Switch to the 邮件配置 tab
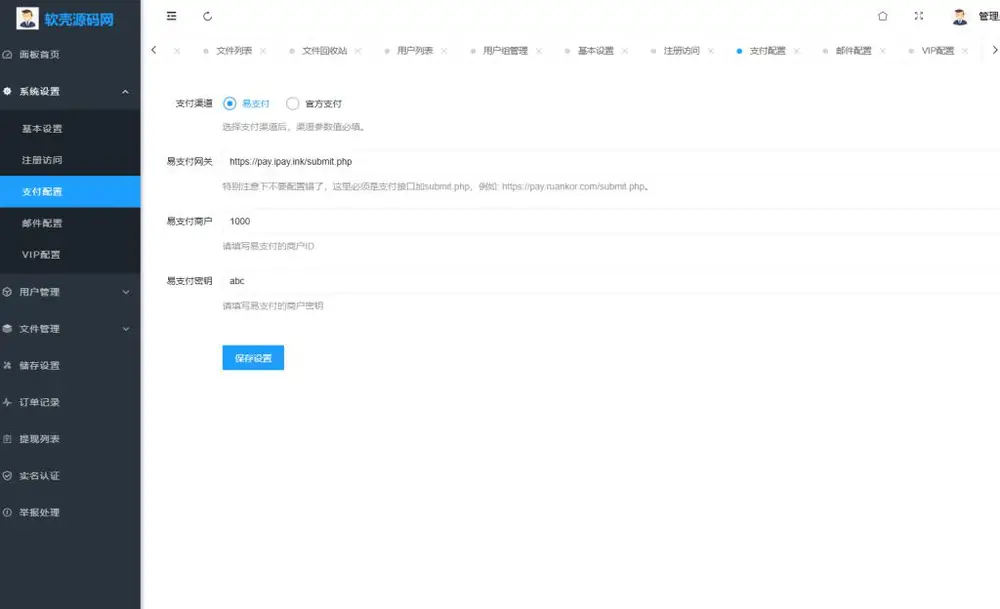The width and height of the screenshot is (1000, 609). 853,51
